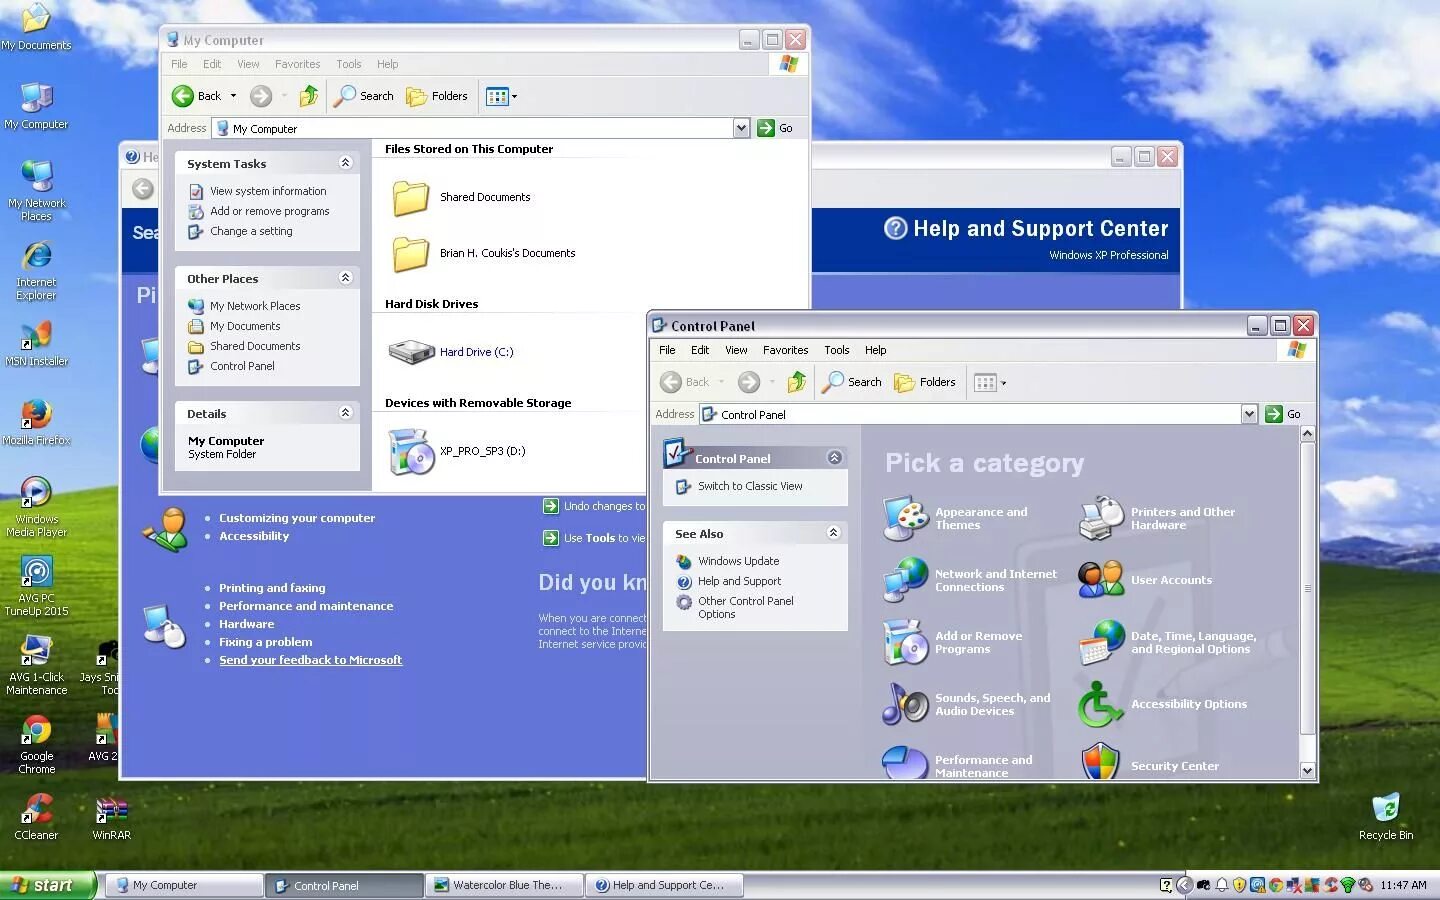Viewport: 1440px width, 900px height.
Task: Switch to Watercolor Blue Theme taskbar button
Action: coord(504,885)
